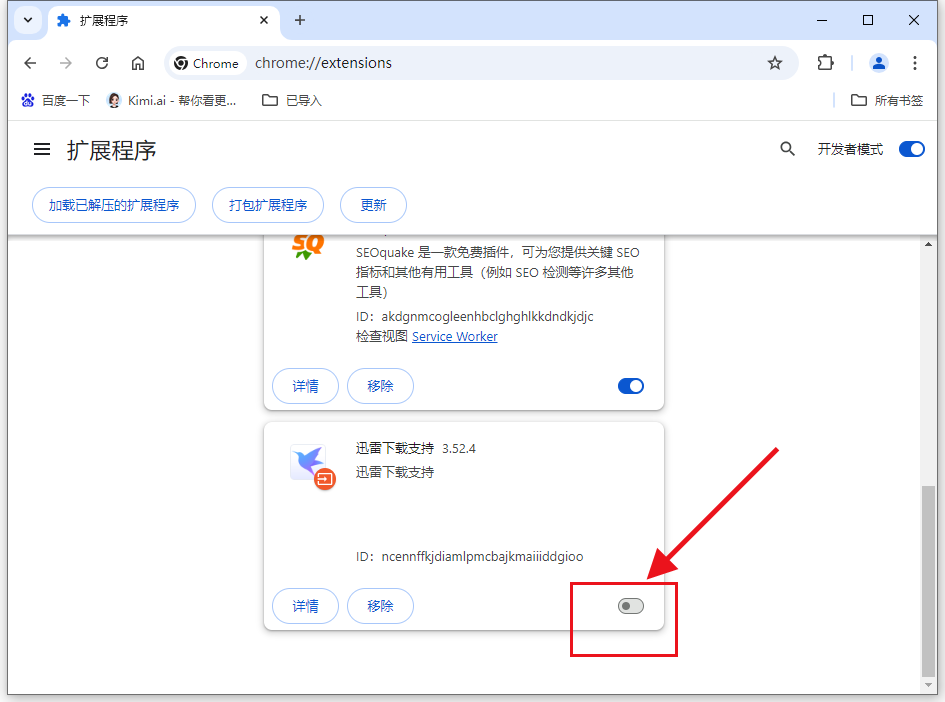The width and height of the screenshot is (945, 702).
Task: Click the 迅雷下载支持 extension icon
Action: [x=312, y=466]
